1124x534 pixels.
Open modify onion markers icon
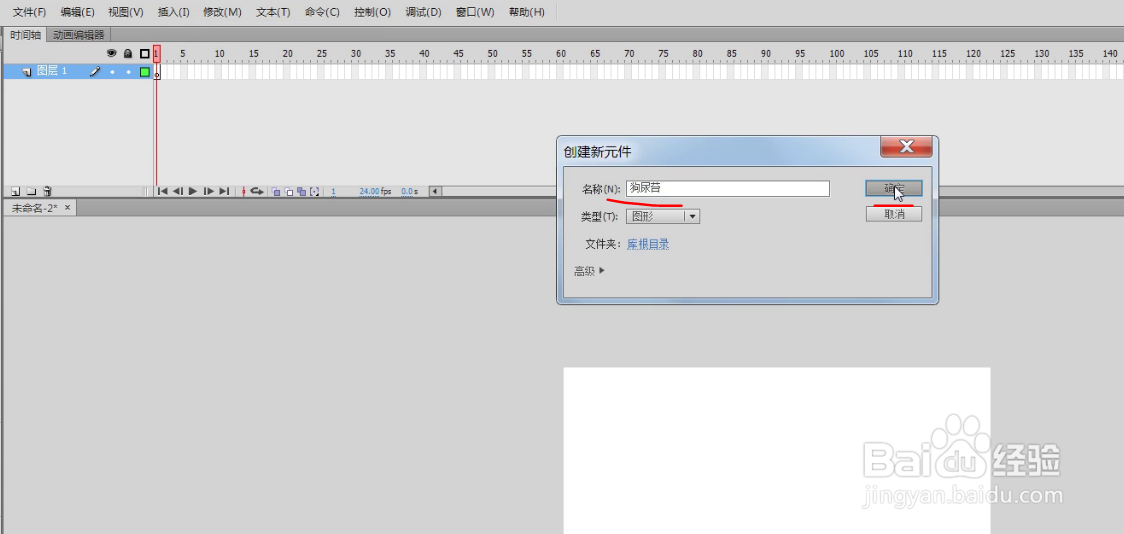pos(314,191)
